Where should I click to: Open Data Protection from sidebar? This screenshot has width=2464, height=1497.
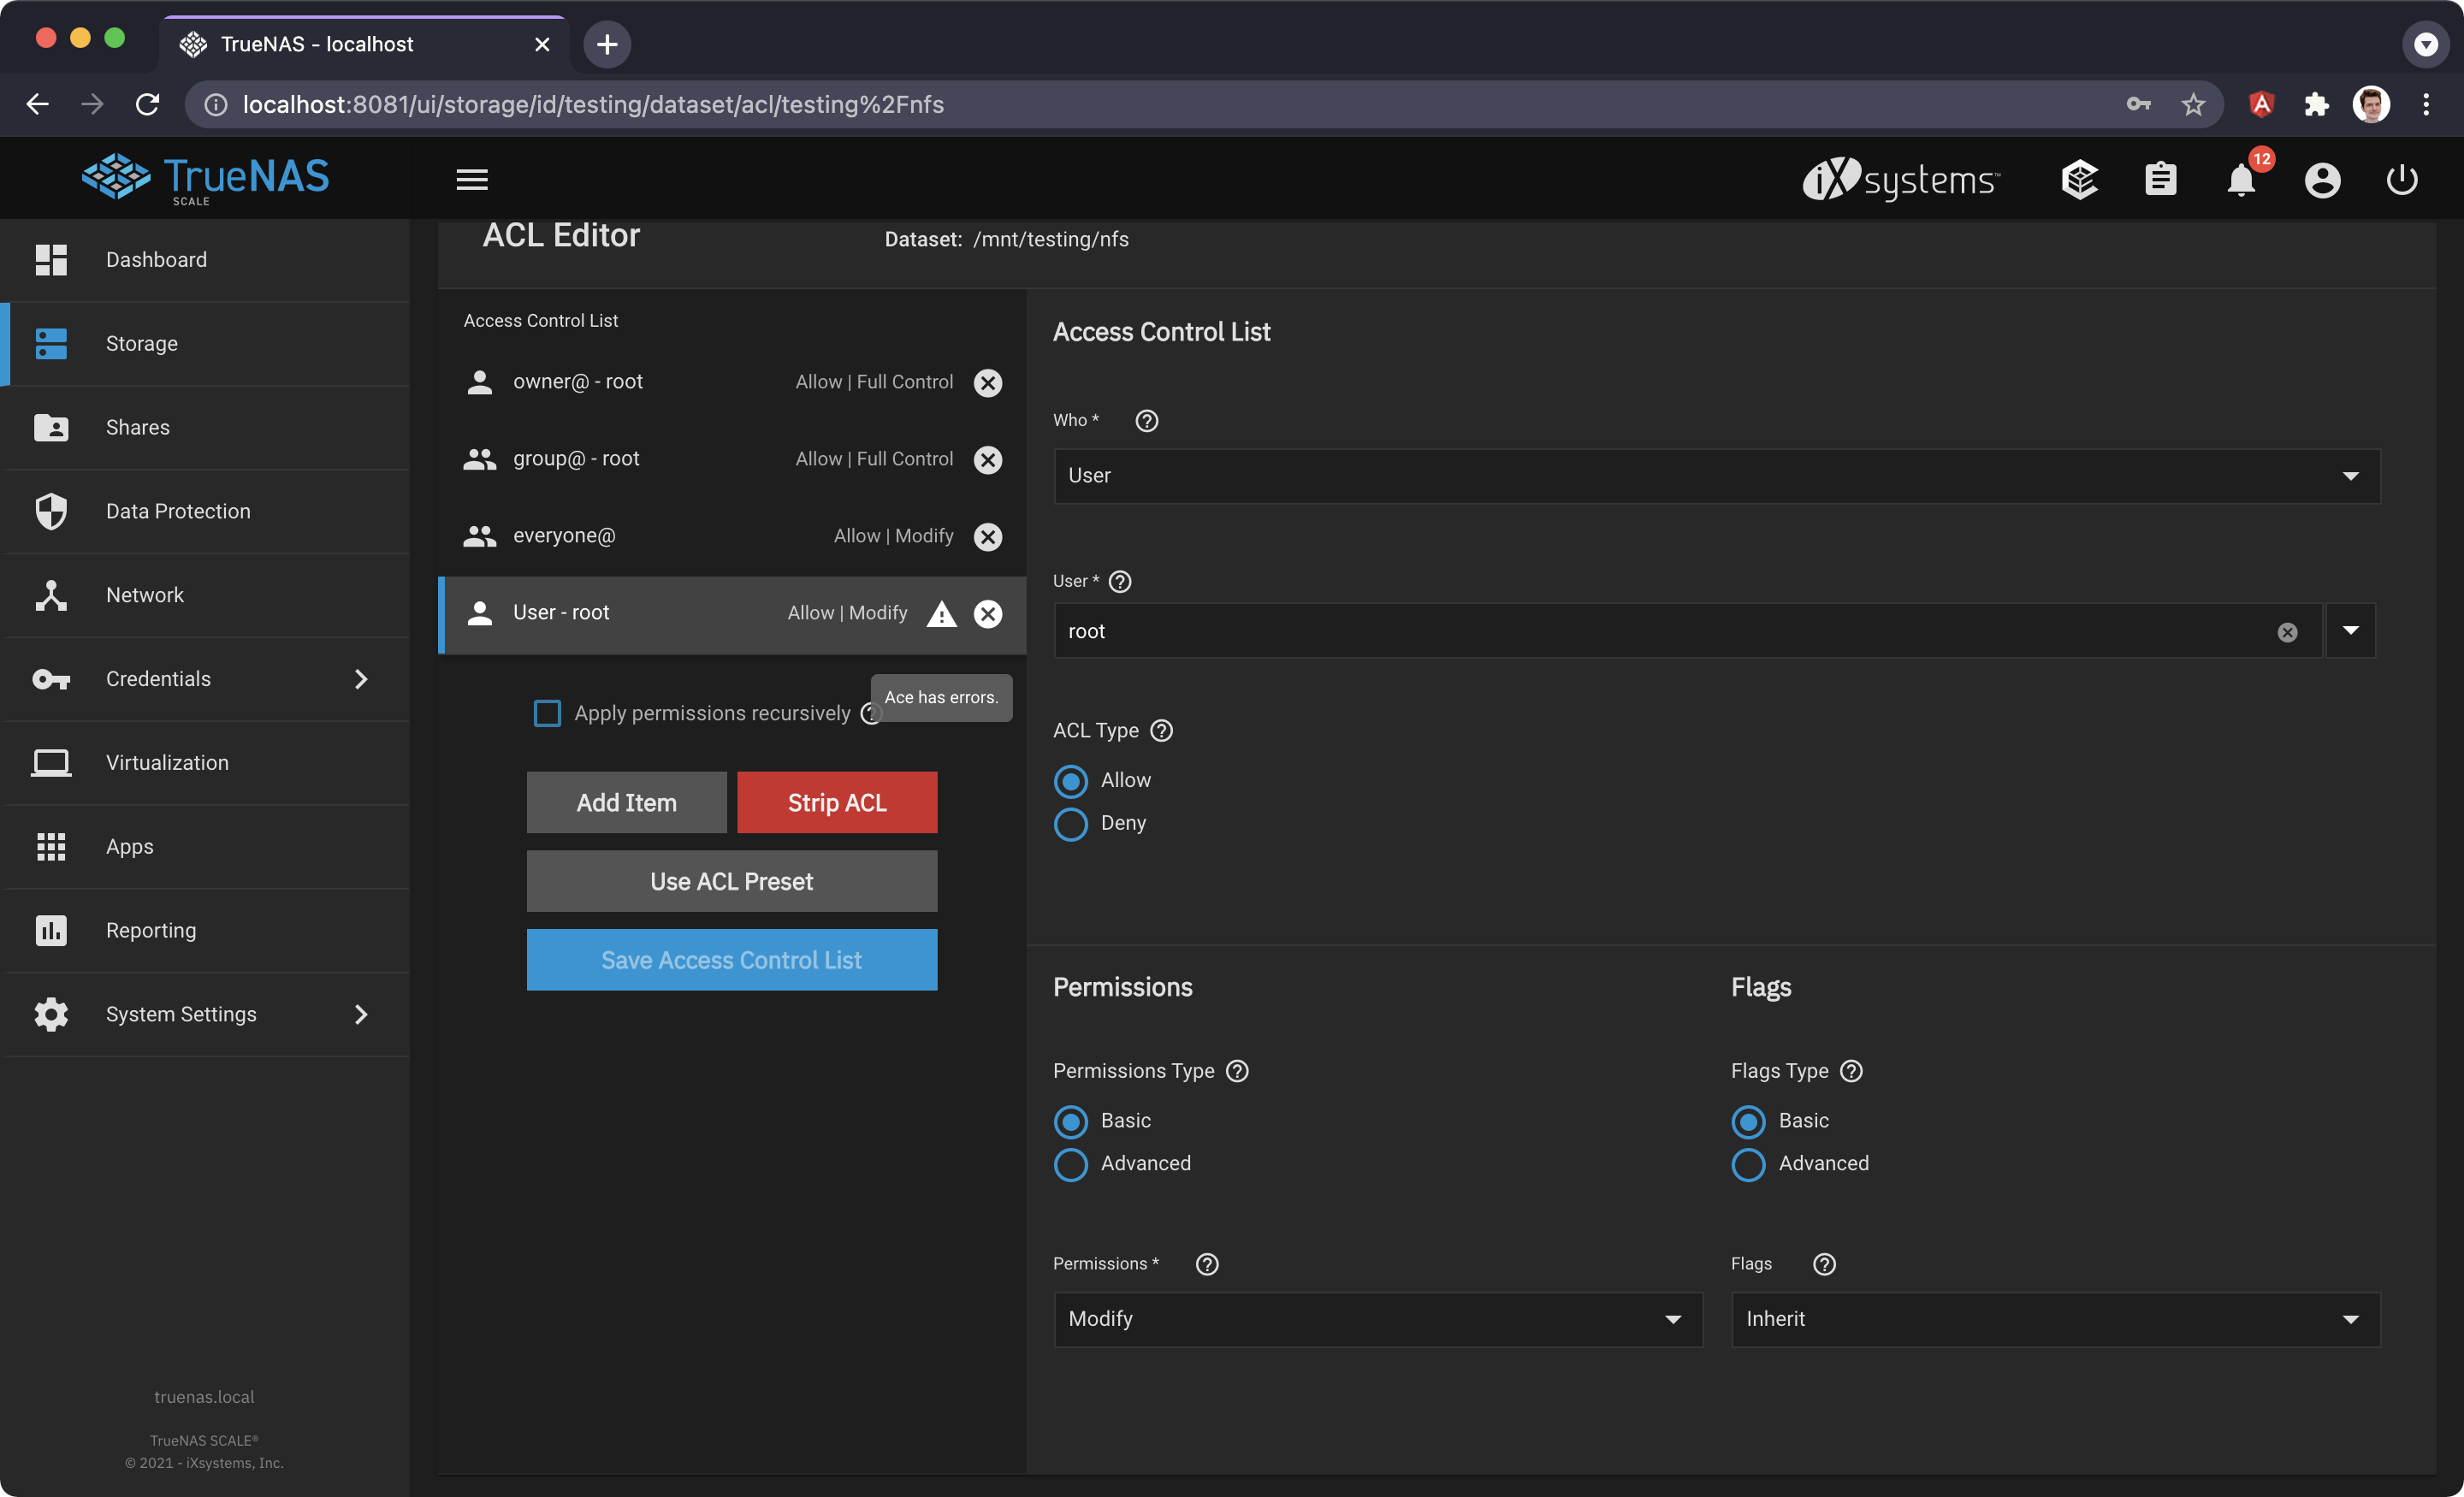[x=178, y=511]
